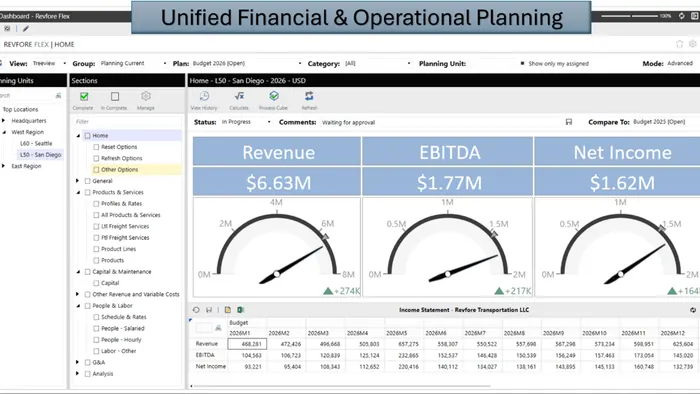
Task: Click the home icon at top right
Action: click(x=679, y=44)
